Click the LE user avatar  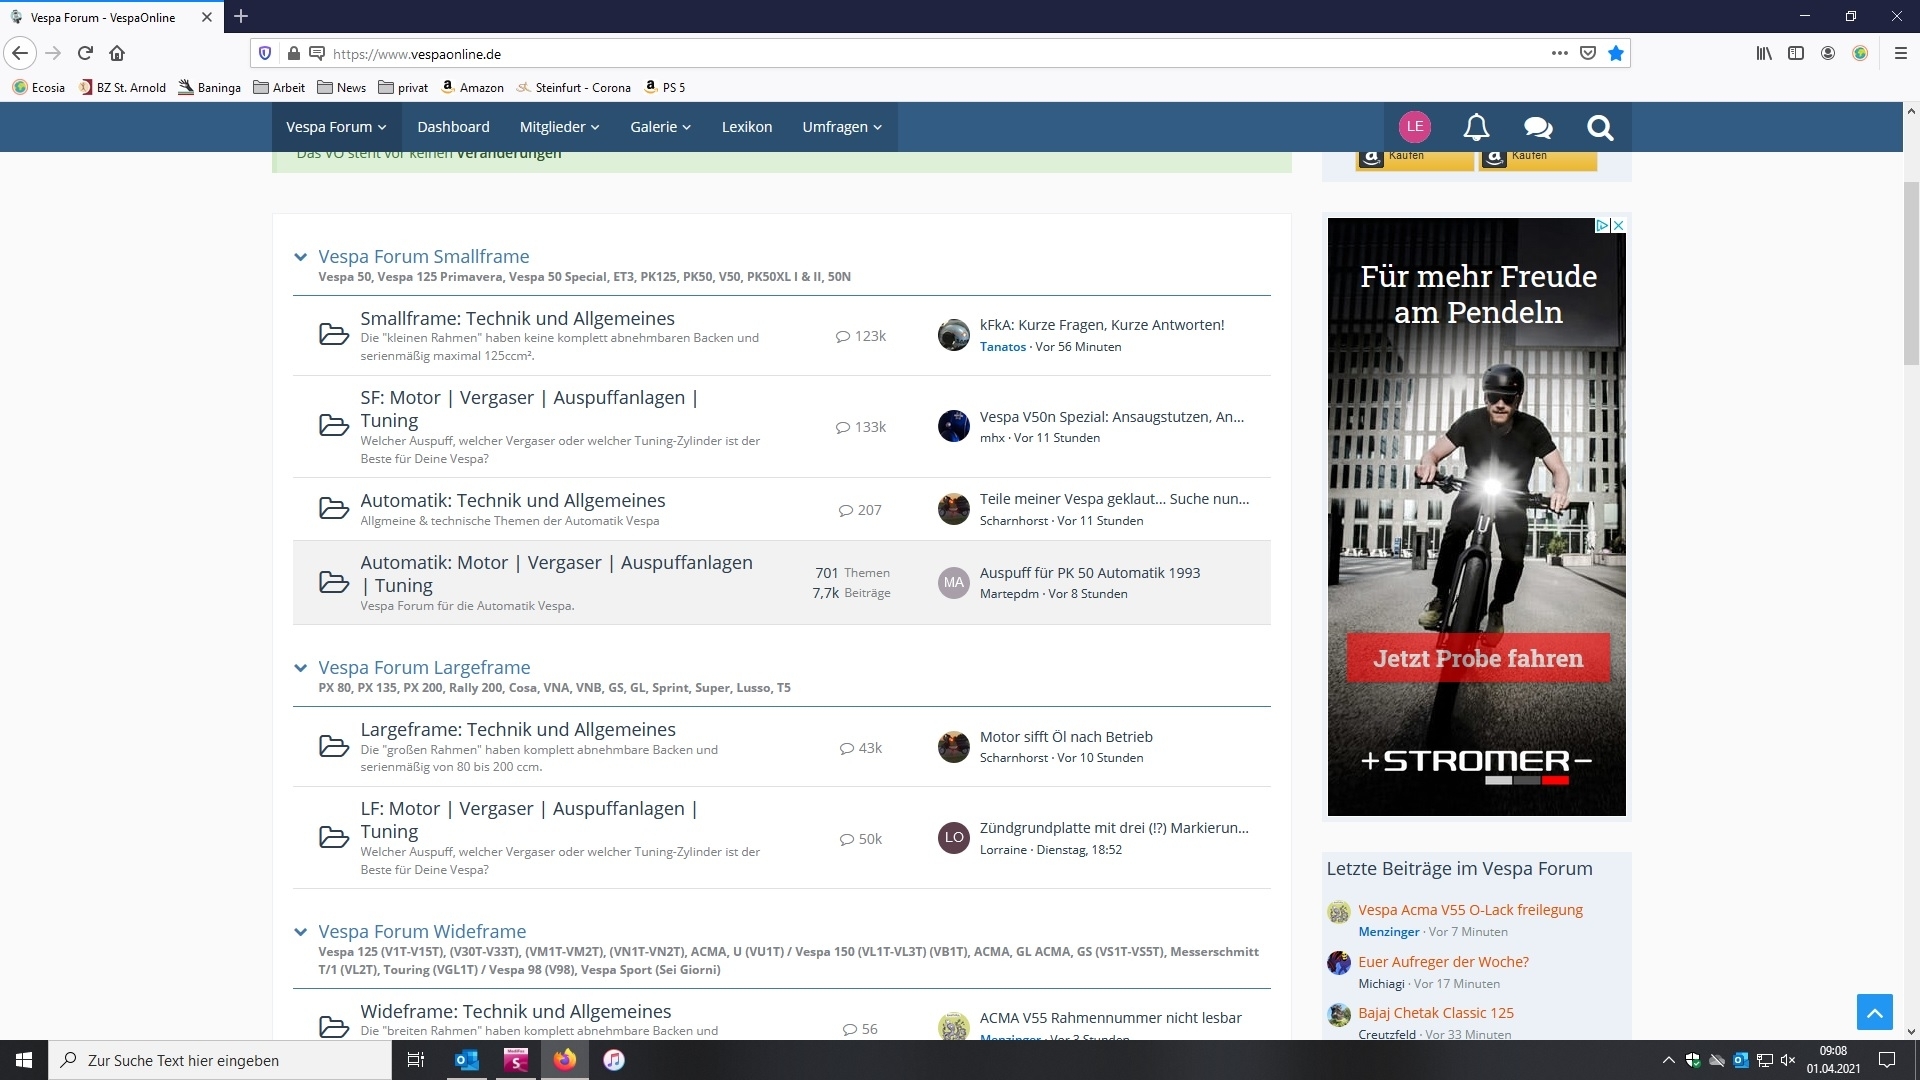point(1414,126)
